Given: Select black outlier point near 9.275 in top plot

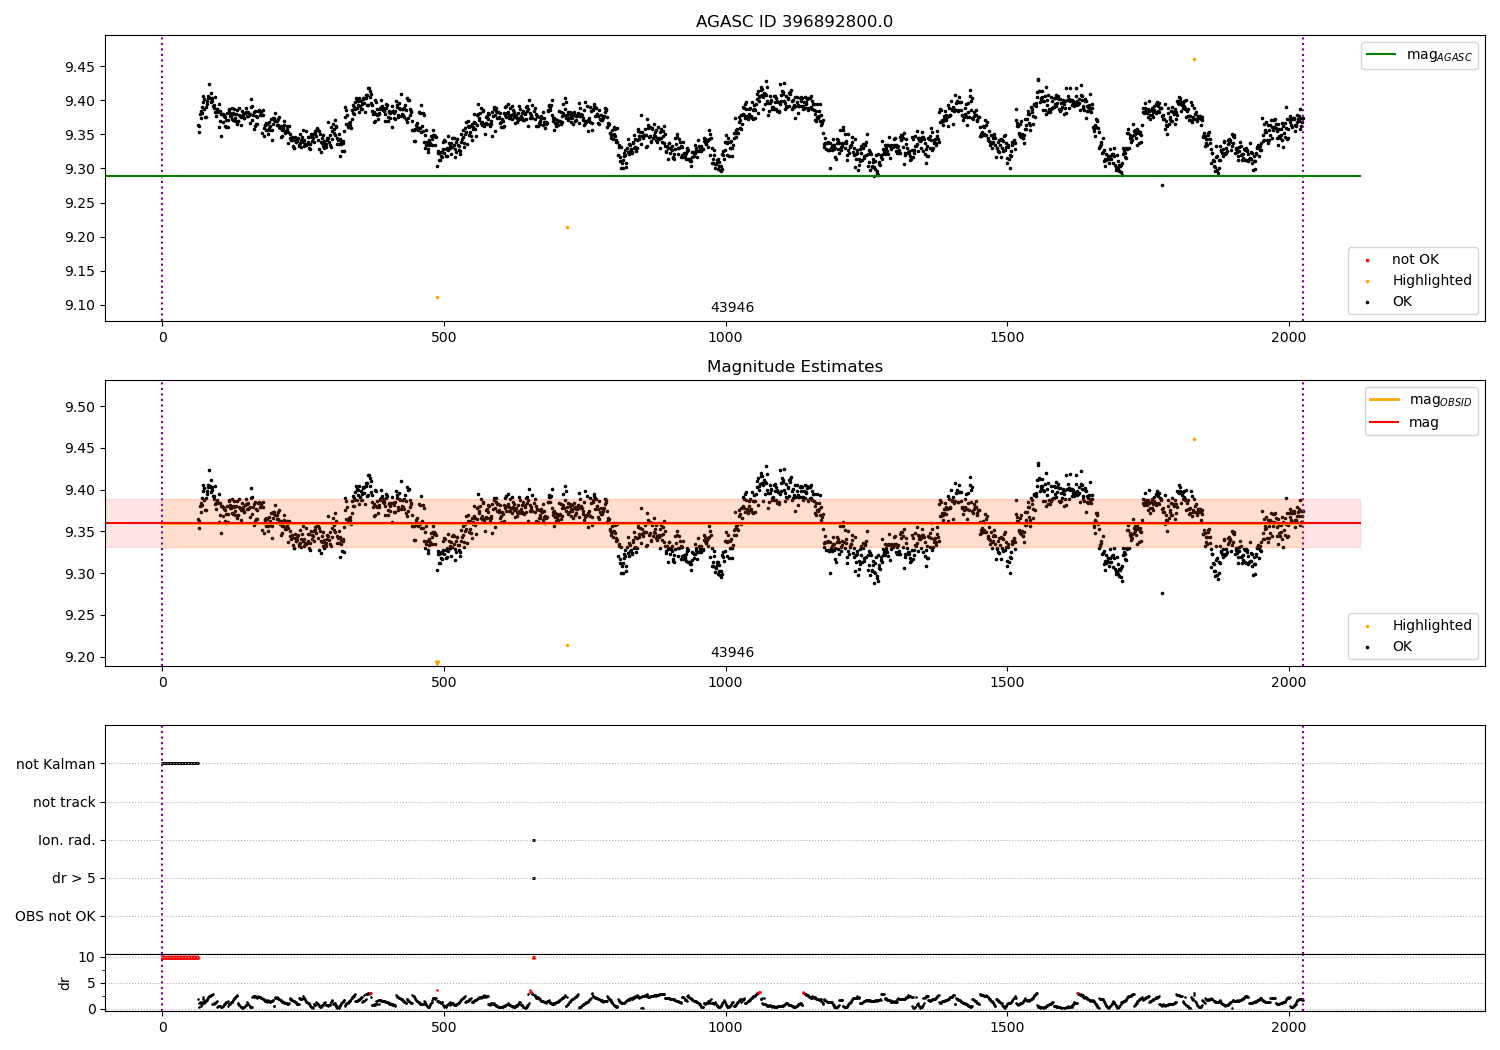Looking at the screenshot, I should [x=1162, y=185].
